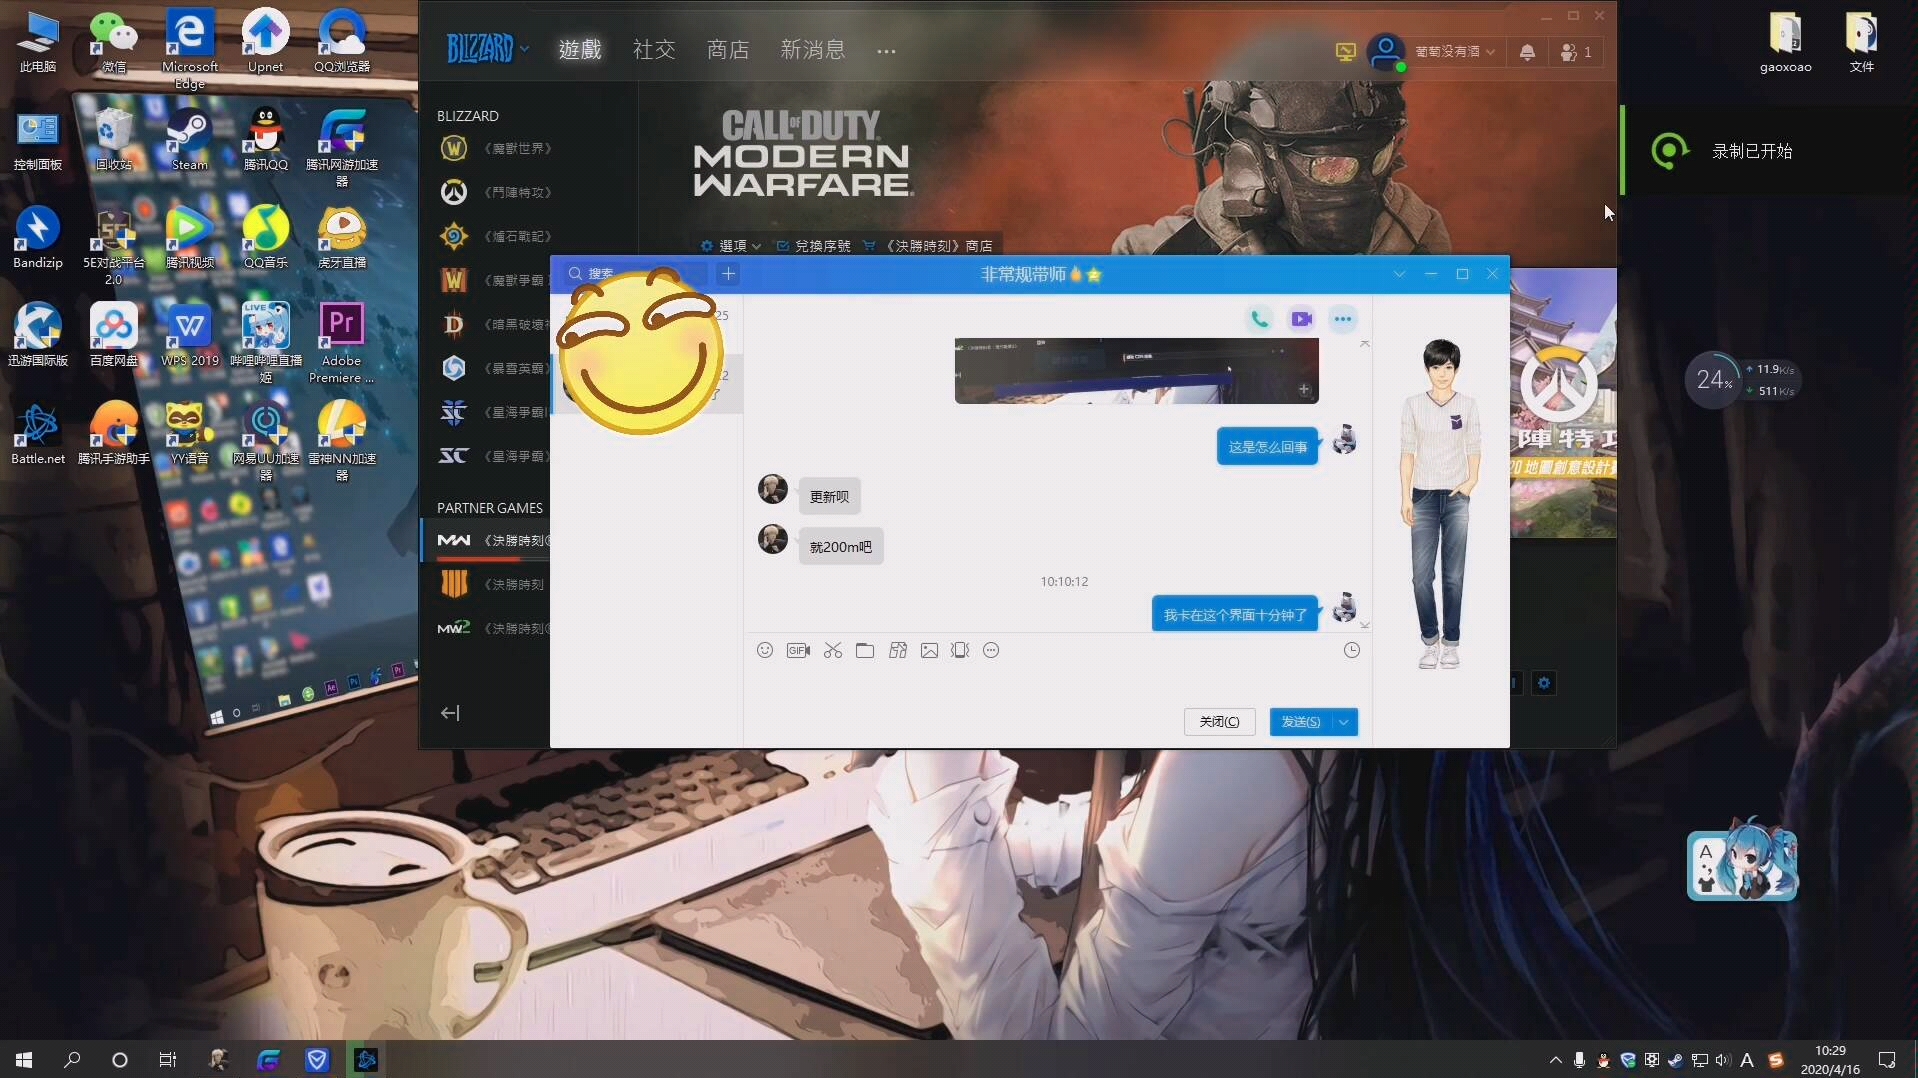
Task: Start a video call in QQ chat
Action: pyautogui.click(x=1301, y=319)
